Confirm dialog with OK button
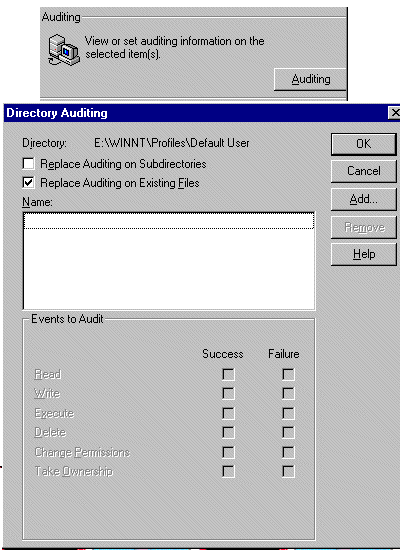402x550 pixels. point(363,144)
